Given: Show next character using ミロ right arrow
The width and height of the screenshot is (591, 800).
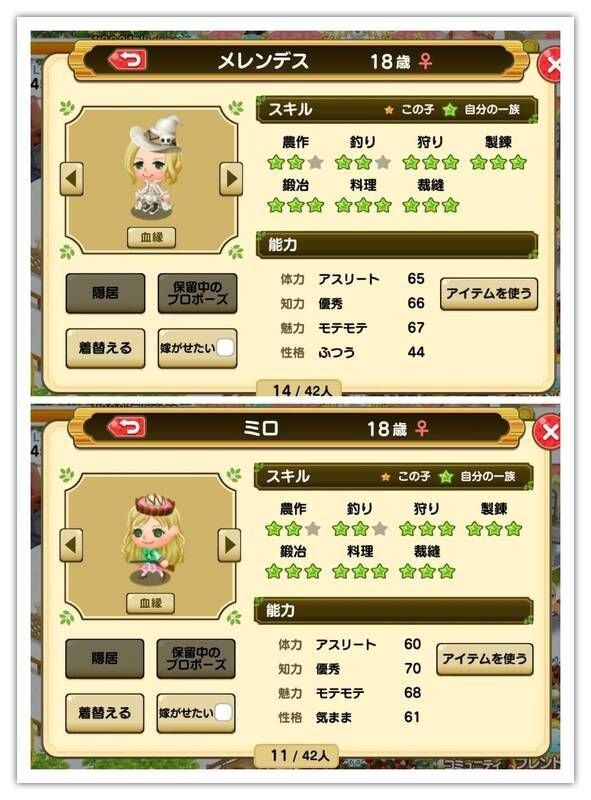Looking at the screenshot, I should pyautogui.click(x=229, y=545).
